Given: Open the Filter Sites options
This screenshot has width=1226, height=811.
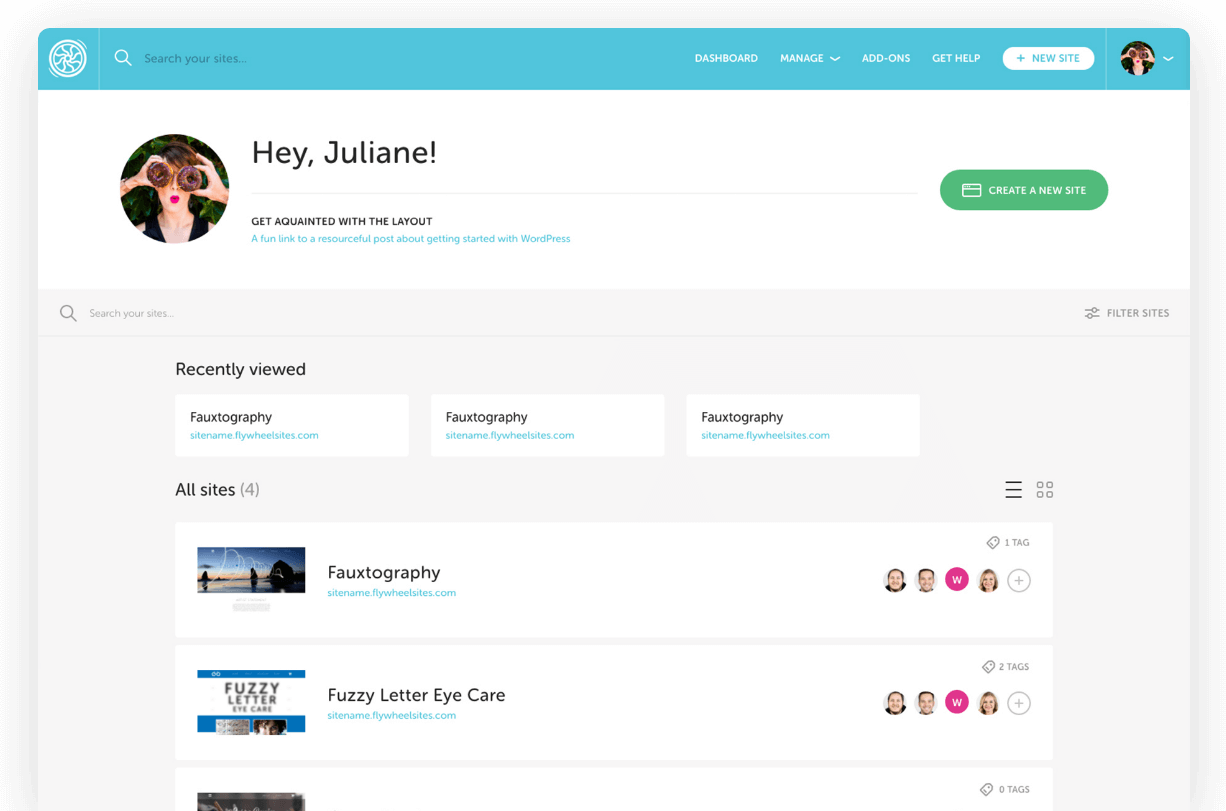Looking at the screenshot, I should [1127, 313].
